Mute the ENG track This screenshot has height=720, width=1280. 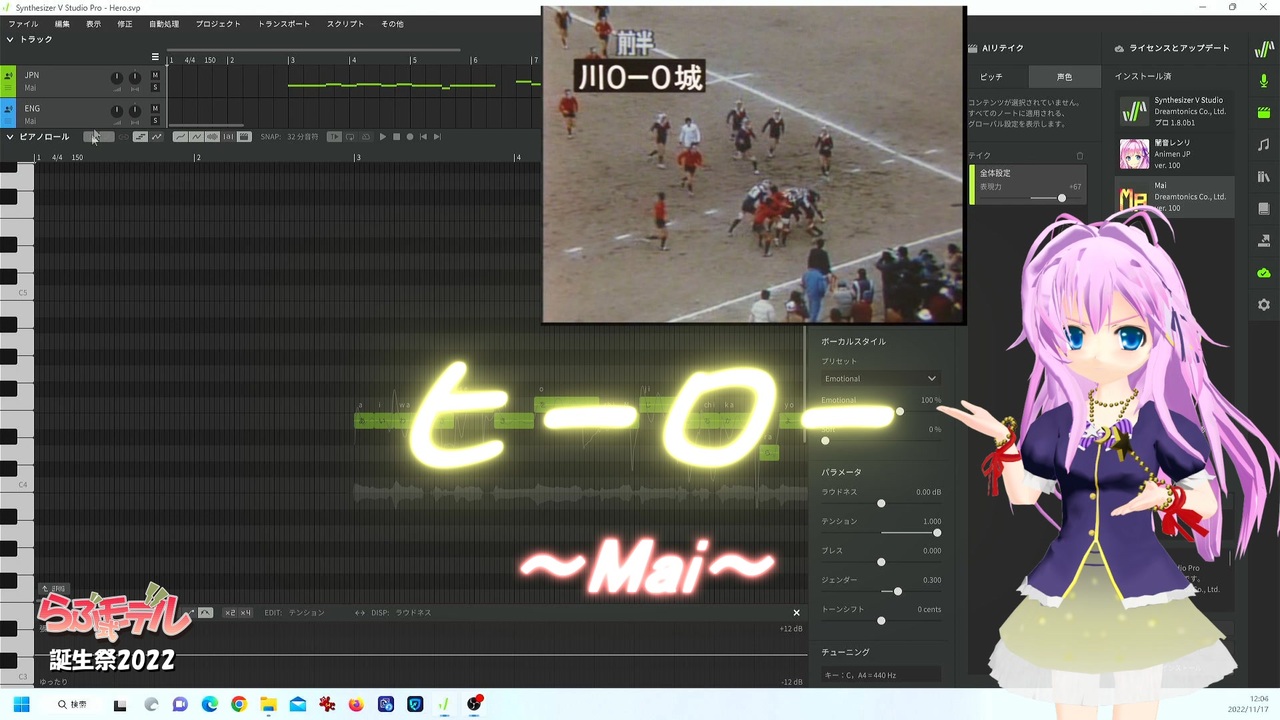coord(155,109)
